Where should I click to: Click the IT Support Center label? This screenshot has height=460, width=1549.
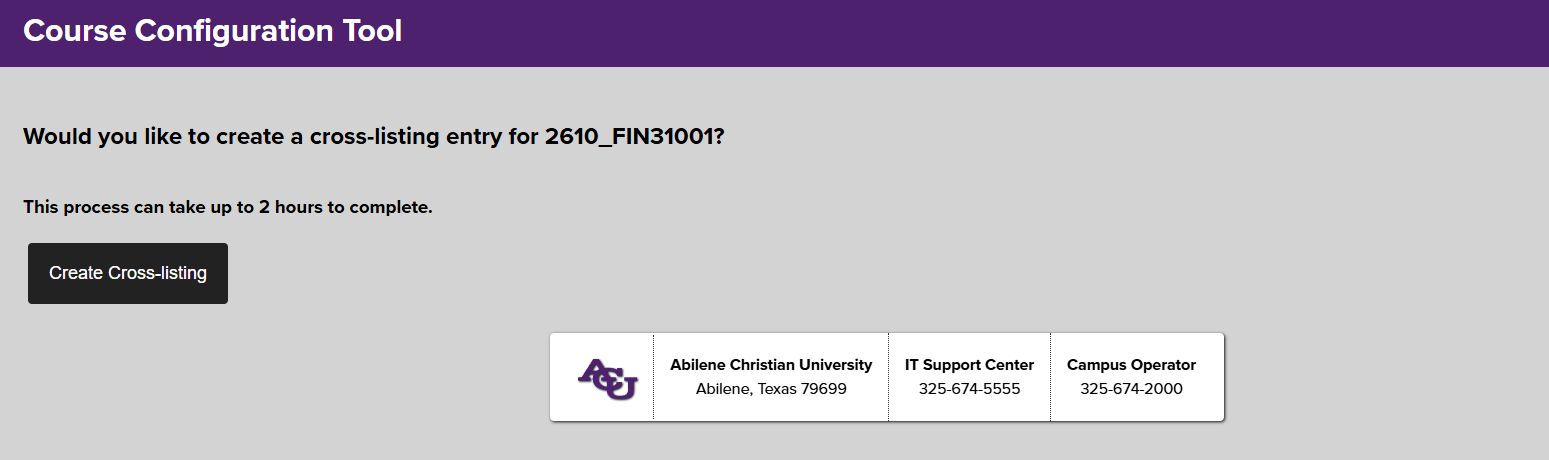[969, 365]
